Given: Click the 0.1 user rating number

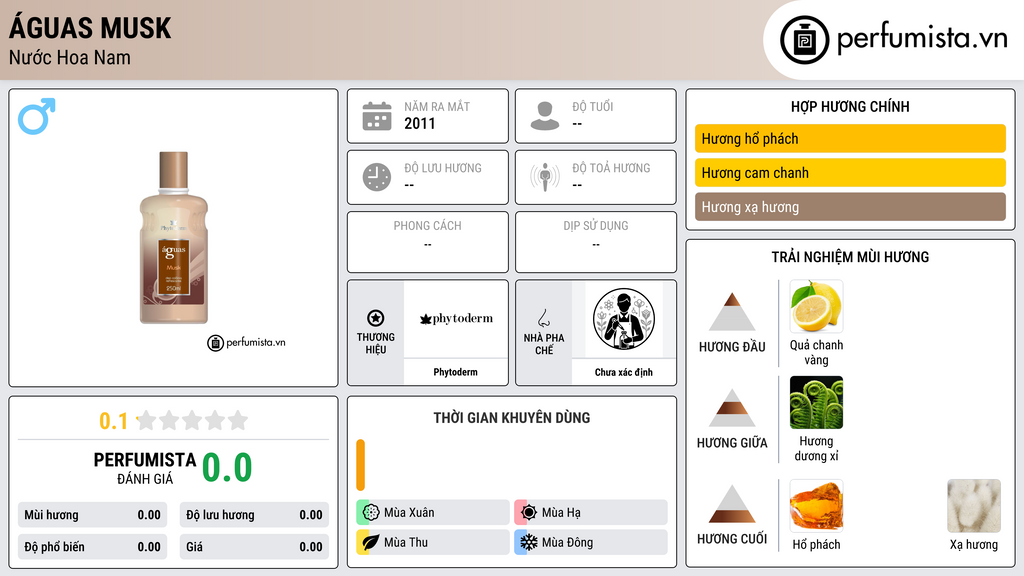Looking at the screenshot, I should pos(113,421).
